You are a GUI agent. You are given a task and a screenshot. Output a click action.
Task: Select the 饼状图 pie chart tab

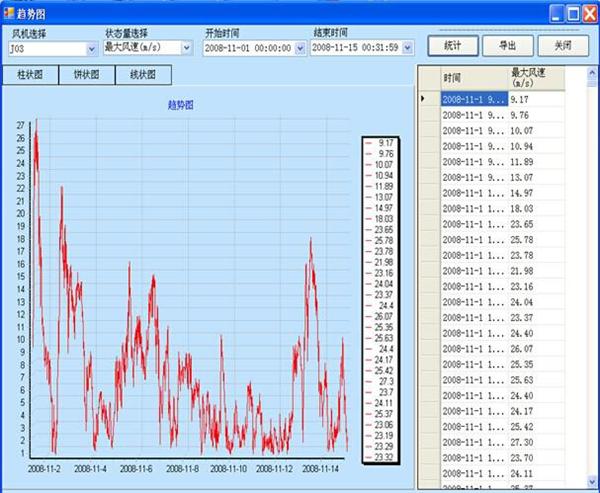pyautogui.click(x=86, y=75)
